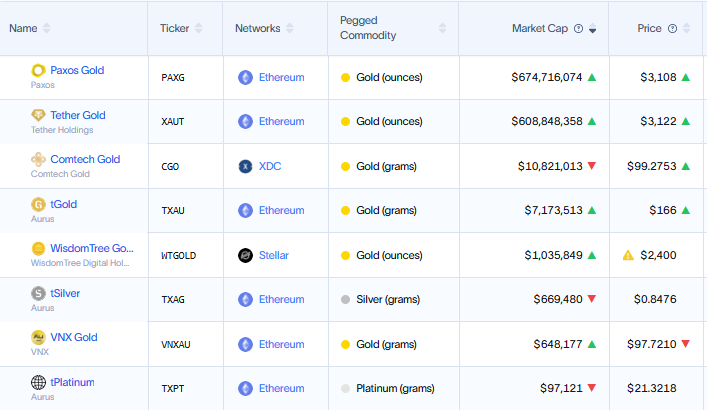Click the Price column help icon

tap(672, 29)
